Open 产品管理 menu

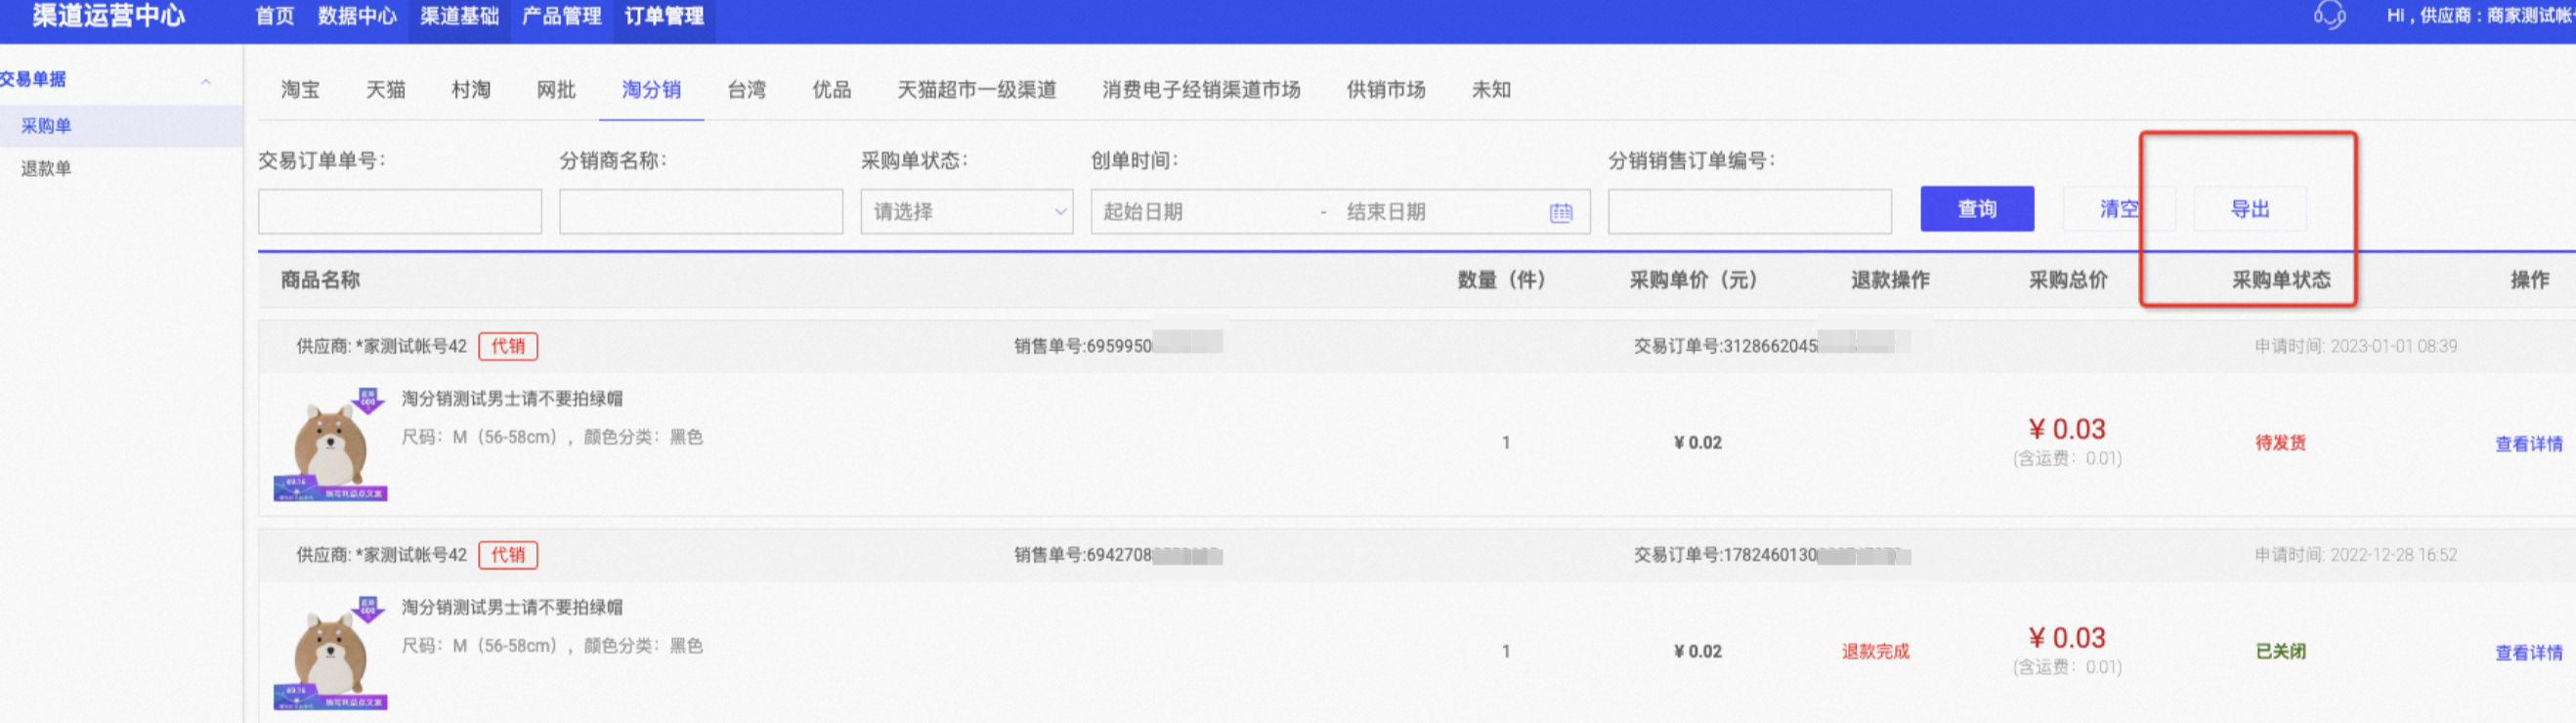562,16
